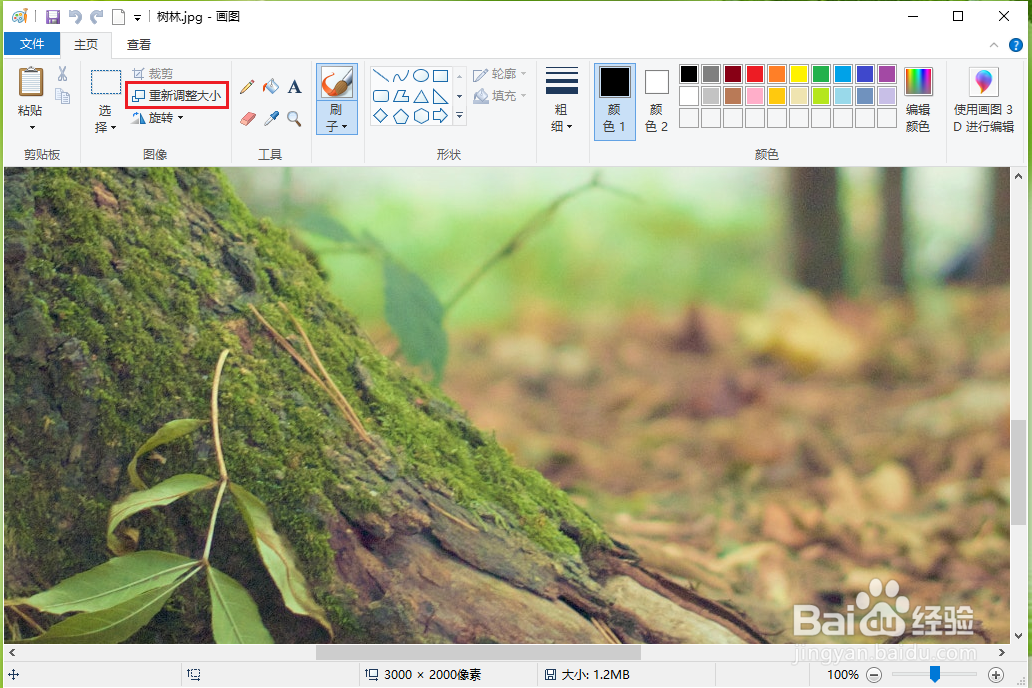Open the 旋转 rotate dropdown
This screenshot has width=1032, height=688.
coord(158,118)
